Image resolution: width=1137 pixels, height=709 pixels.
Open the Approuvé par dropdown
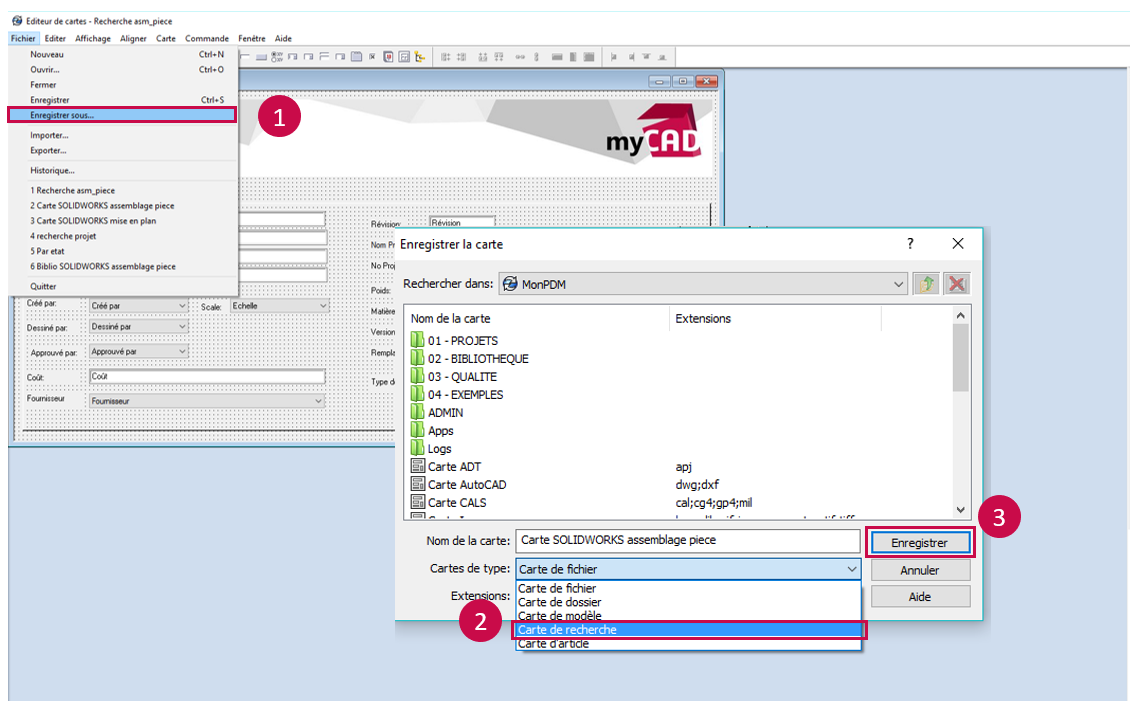182,352
